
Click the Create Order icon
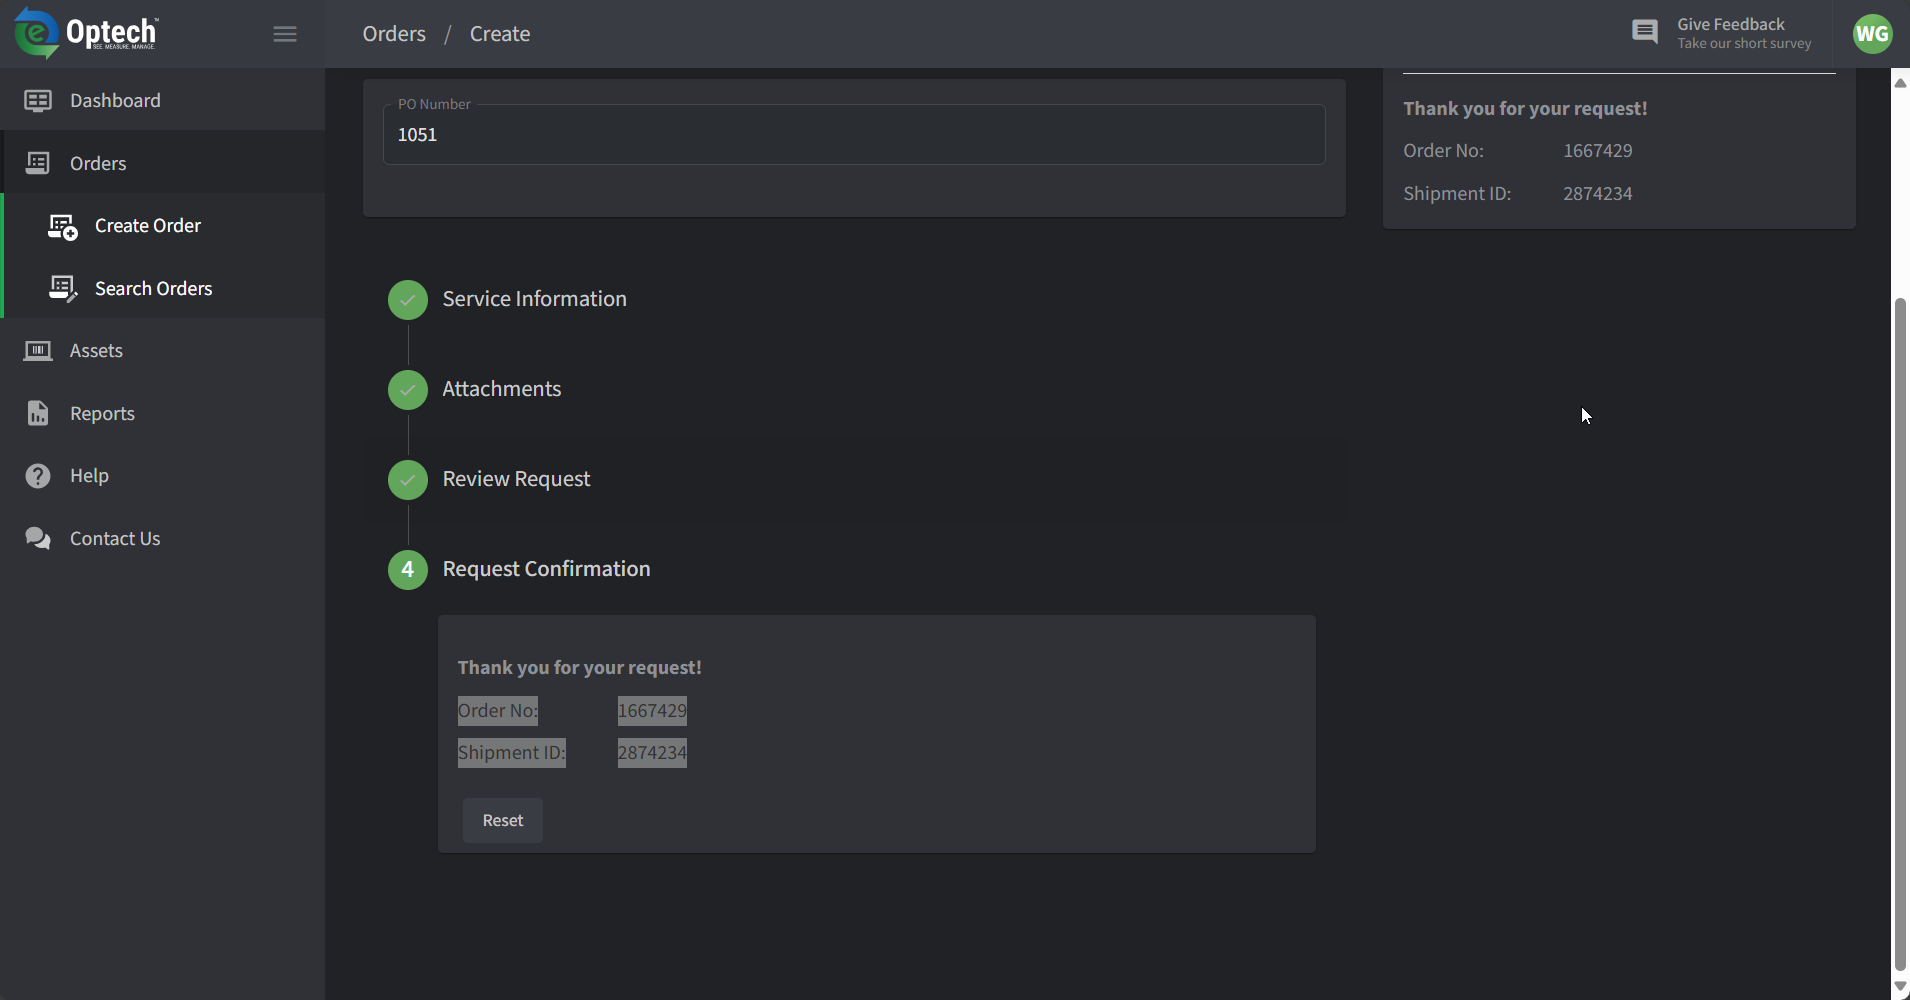[x=63, y=227]
